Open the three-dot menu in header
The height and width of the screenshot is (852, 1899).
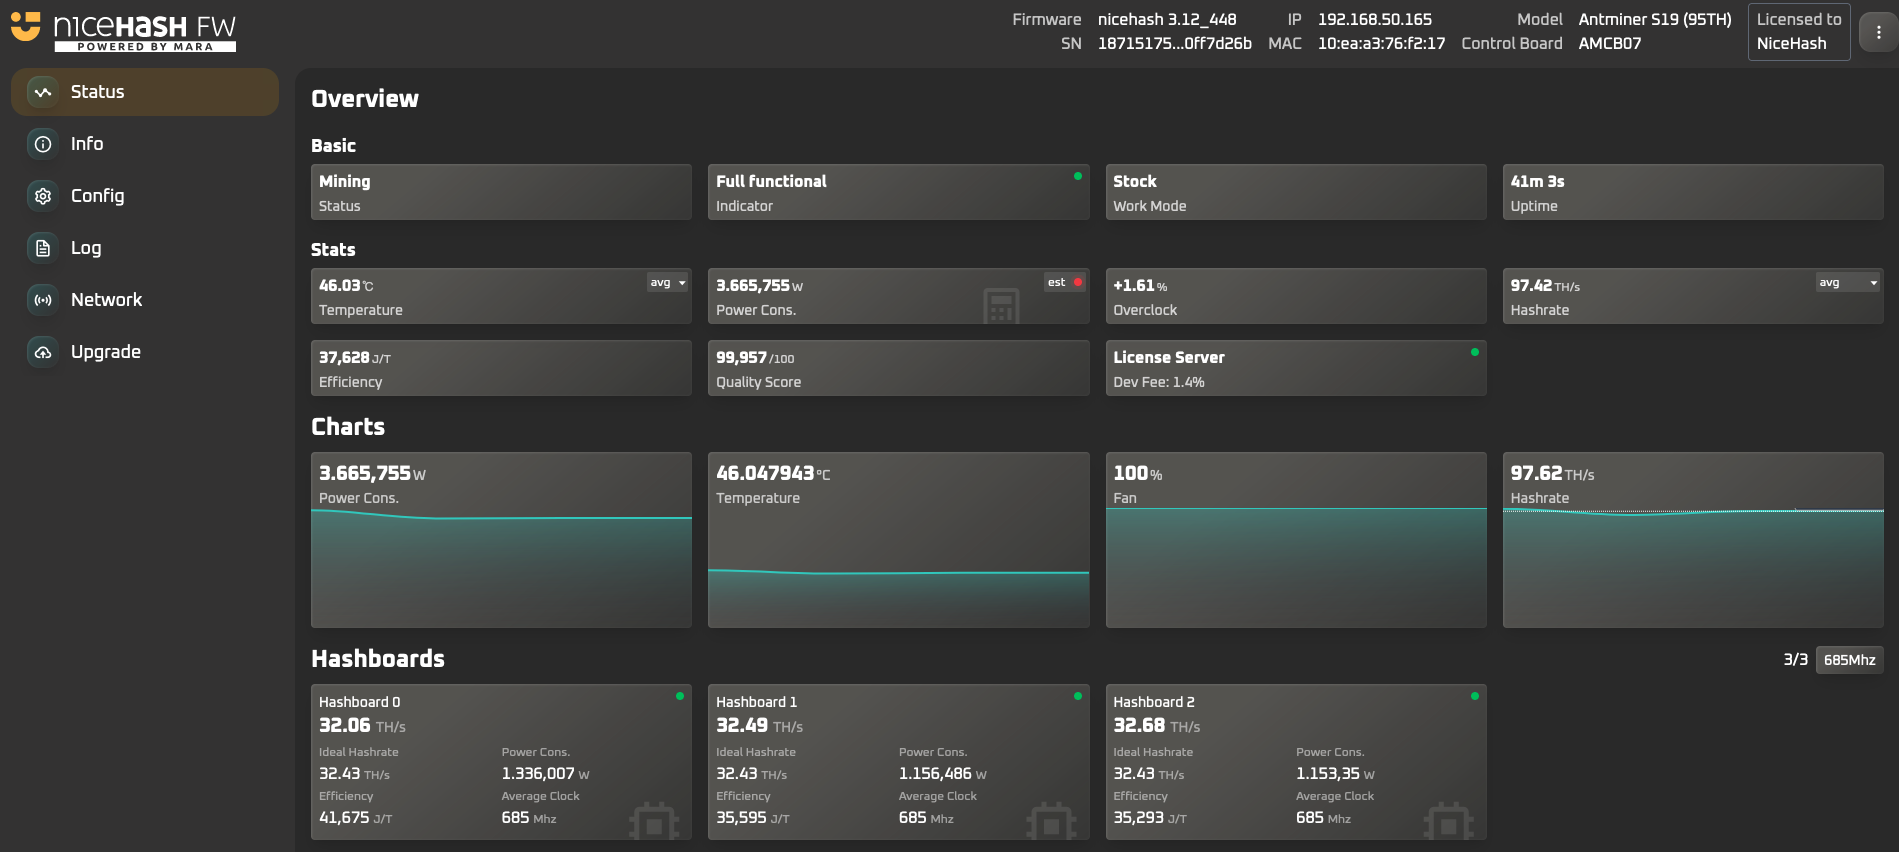1878,32
